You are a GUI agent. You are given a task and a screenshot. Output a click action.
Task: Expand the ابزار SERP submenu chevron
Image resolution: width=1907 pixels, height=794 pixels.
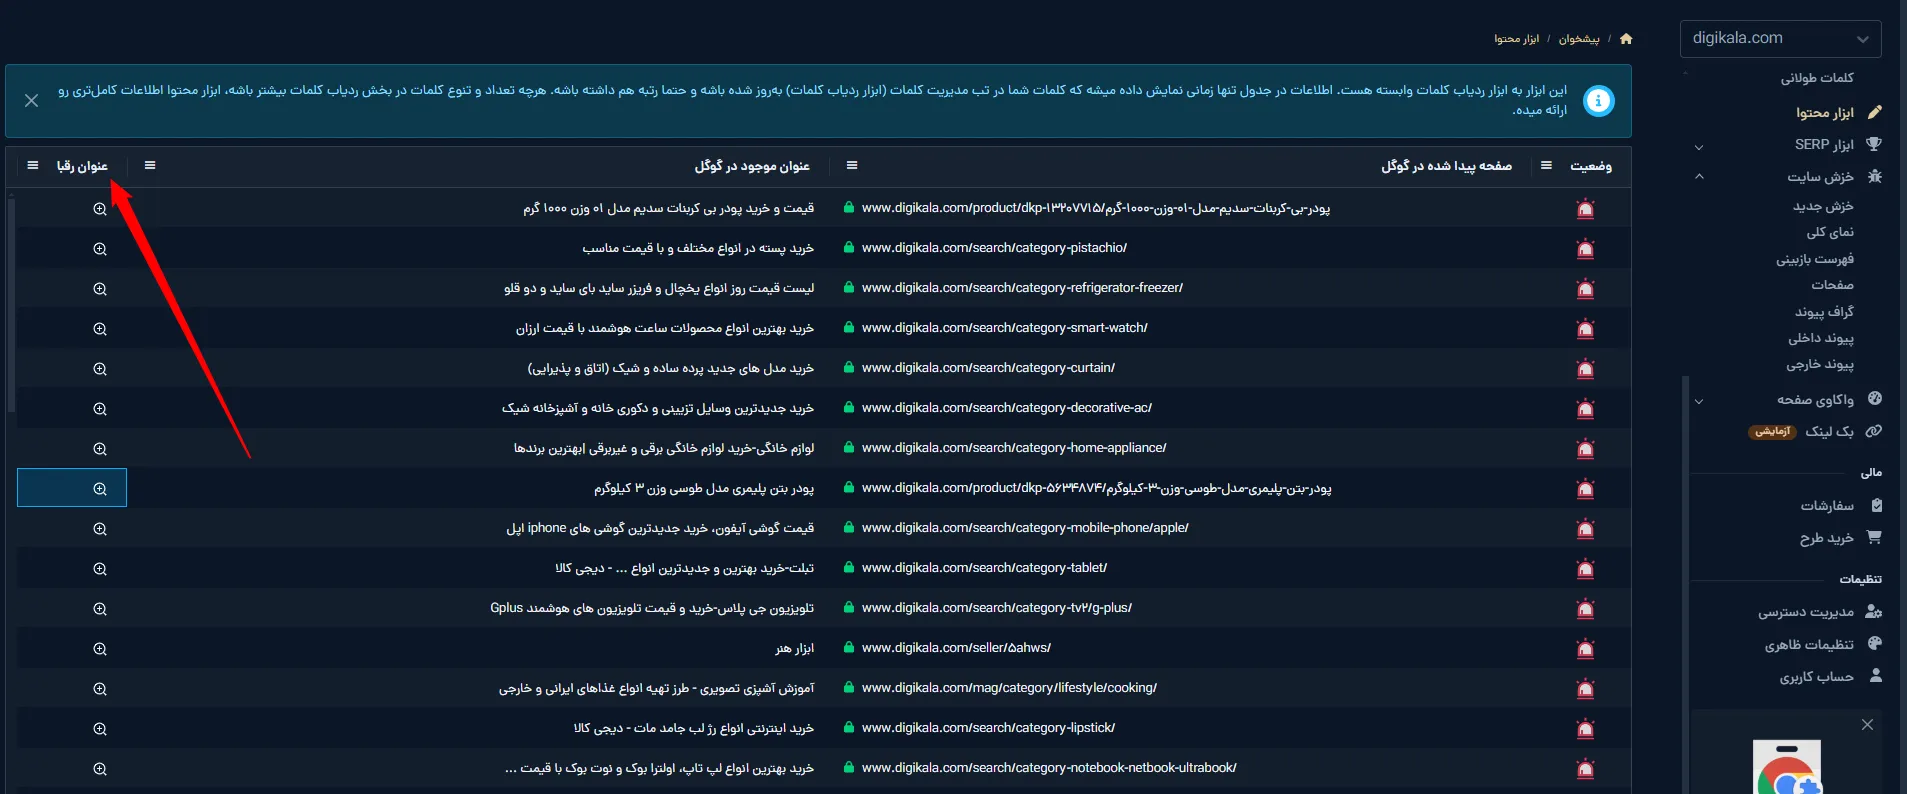1699,147
